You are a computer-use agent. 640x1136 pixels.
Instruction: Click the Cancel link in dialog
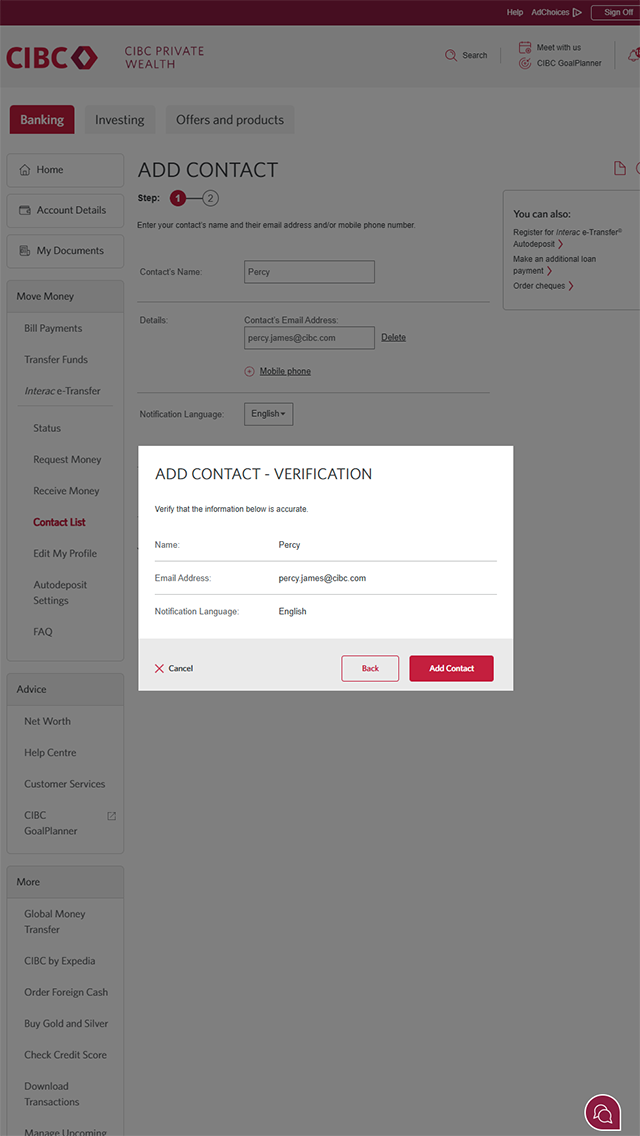click(x=180, y=669)
